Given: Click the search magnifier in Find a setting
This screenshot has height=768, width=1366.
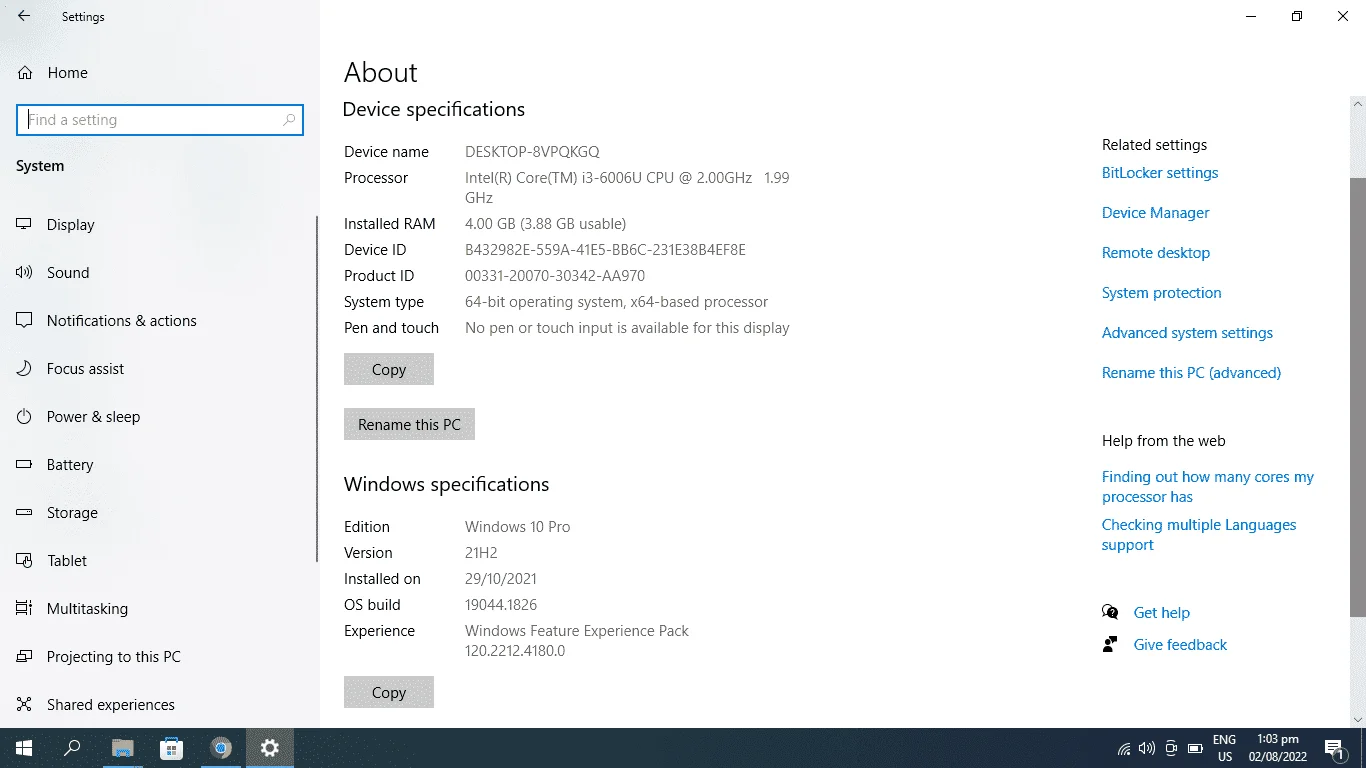Looking at the screenshot, I should pos(289,120).
